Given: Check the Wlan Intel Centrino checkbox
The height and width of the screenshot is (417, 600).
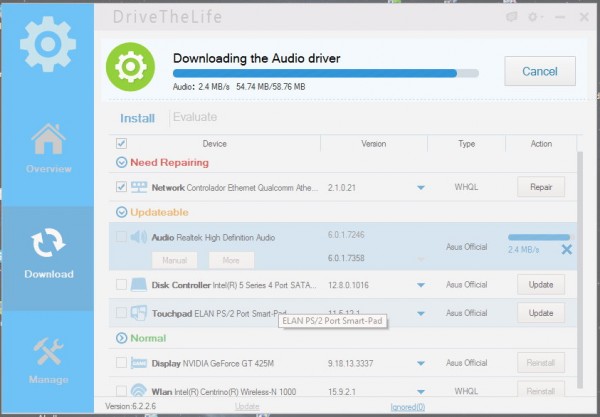Looking at the screenshot, I should pos(121,391).
